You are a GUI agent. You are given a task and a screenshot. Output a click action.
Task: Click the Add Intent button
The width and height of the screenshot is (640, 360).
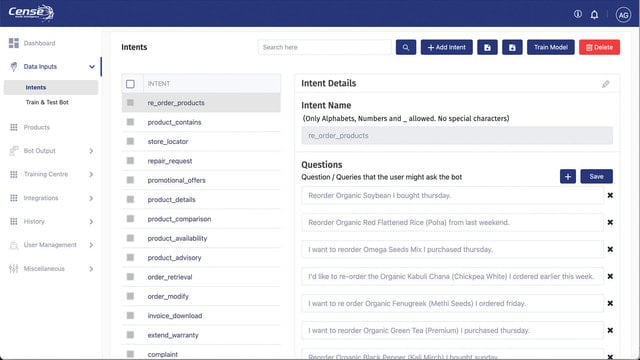coord(447,47)
